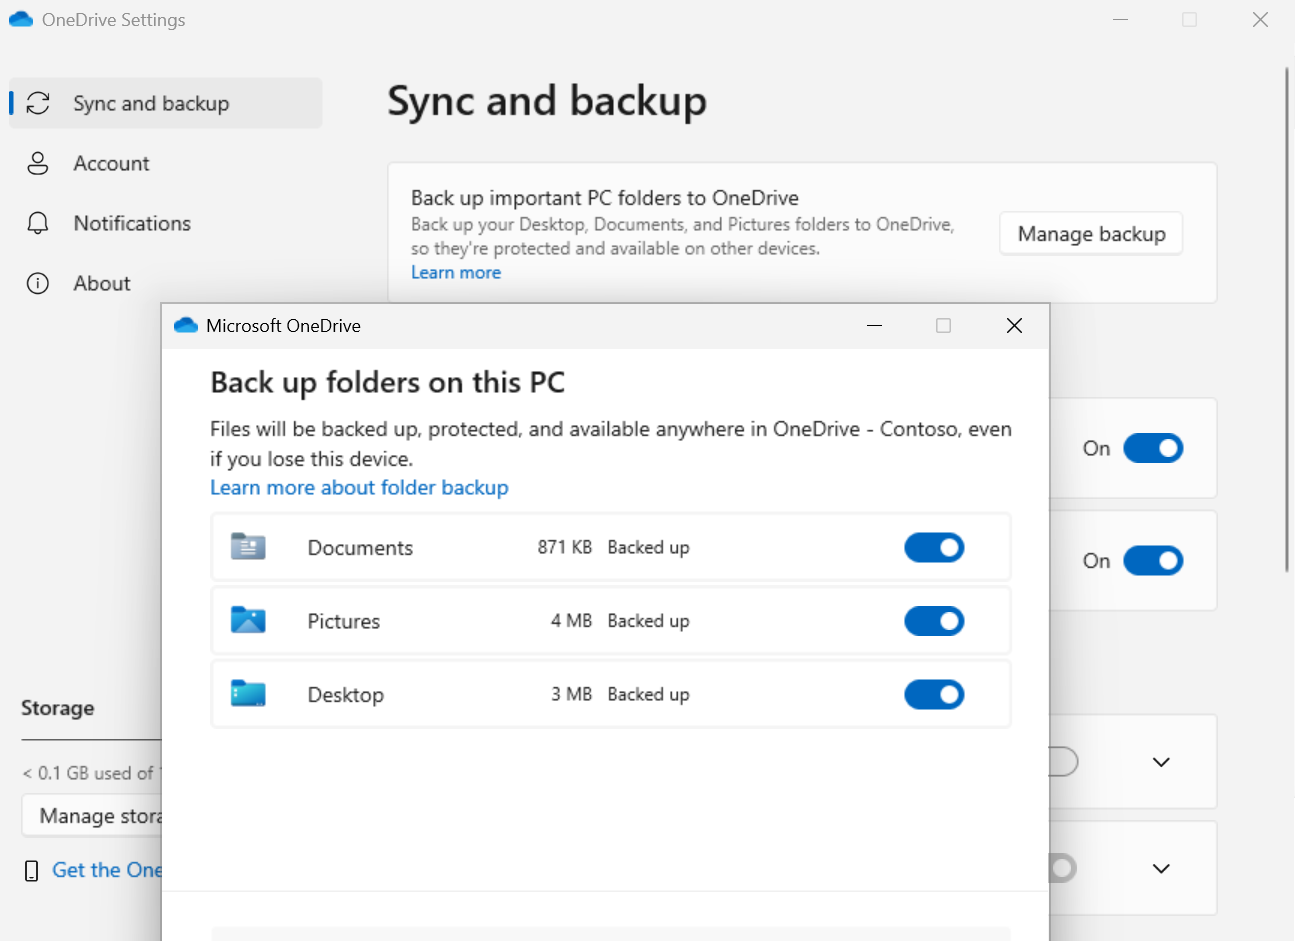Open the Notifications section

pos(132,223)
